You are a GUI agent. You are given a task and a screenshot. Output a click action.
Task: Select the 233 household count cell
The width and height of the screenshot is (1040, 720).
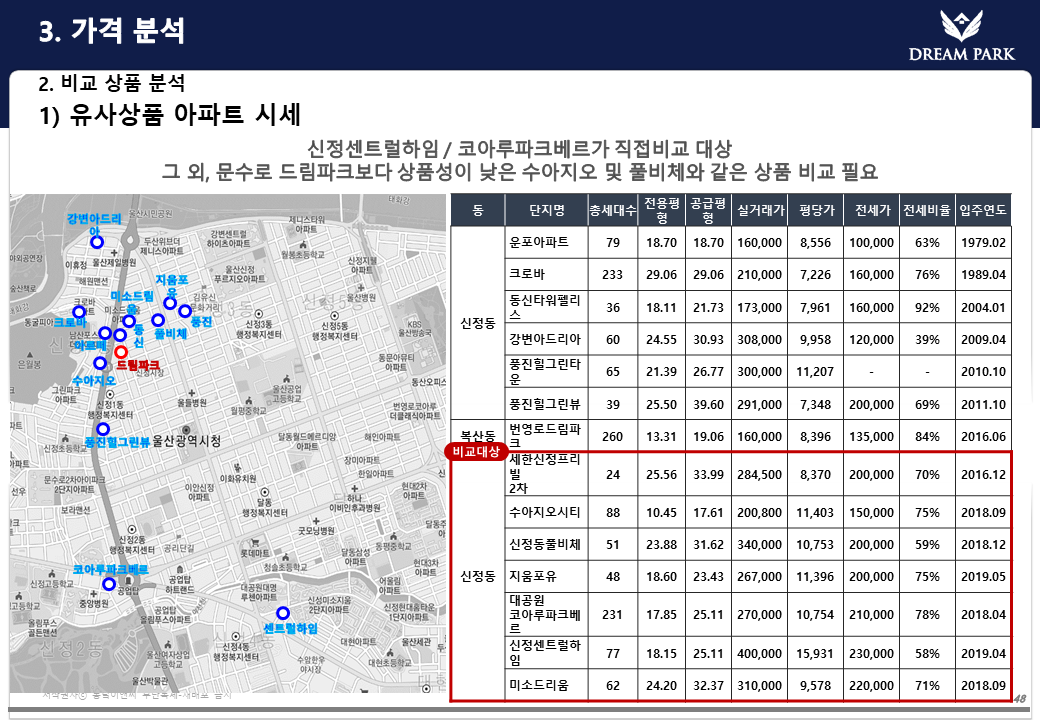point(612,274)
